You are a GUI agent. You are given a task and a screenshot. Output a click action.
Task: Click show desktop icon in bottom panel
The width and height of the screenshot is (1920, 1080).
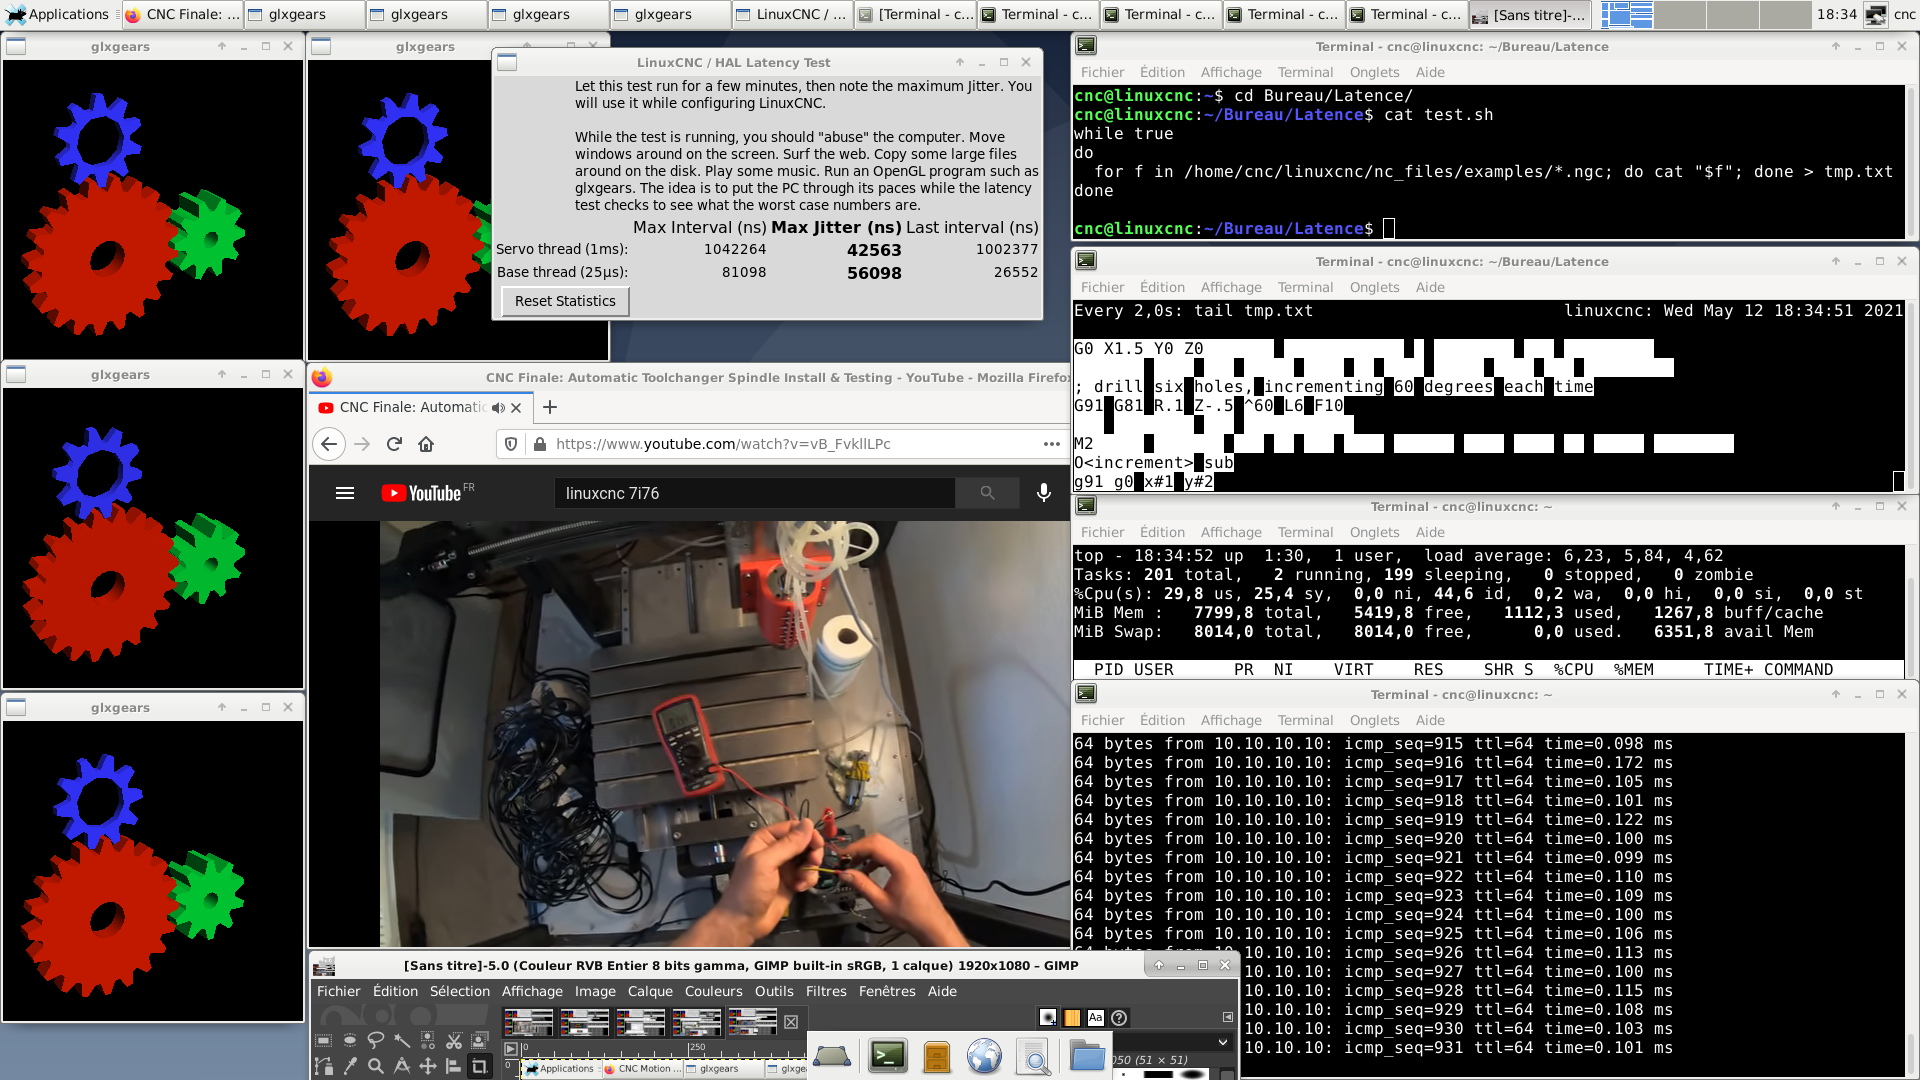click(x=832, y=1056)
